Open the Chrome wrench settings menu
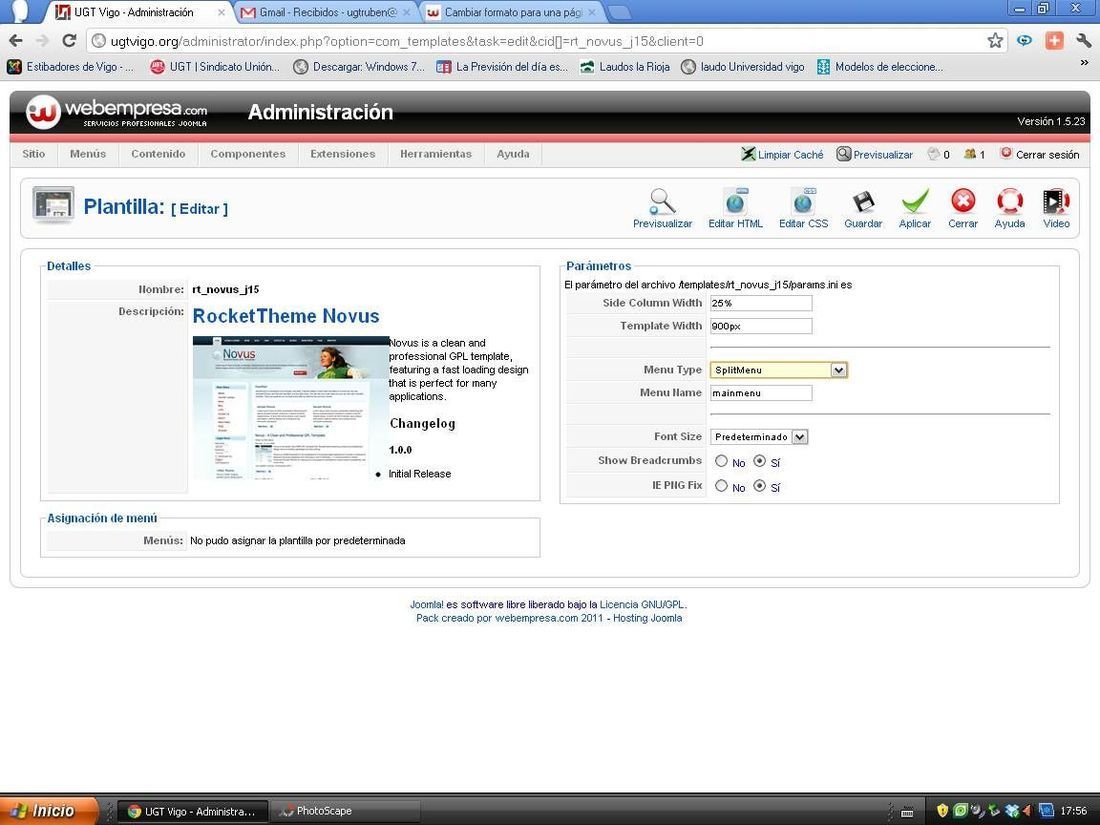 point(1084,41)
